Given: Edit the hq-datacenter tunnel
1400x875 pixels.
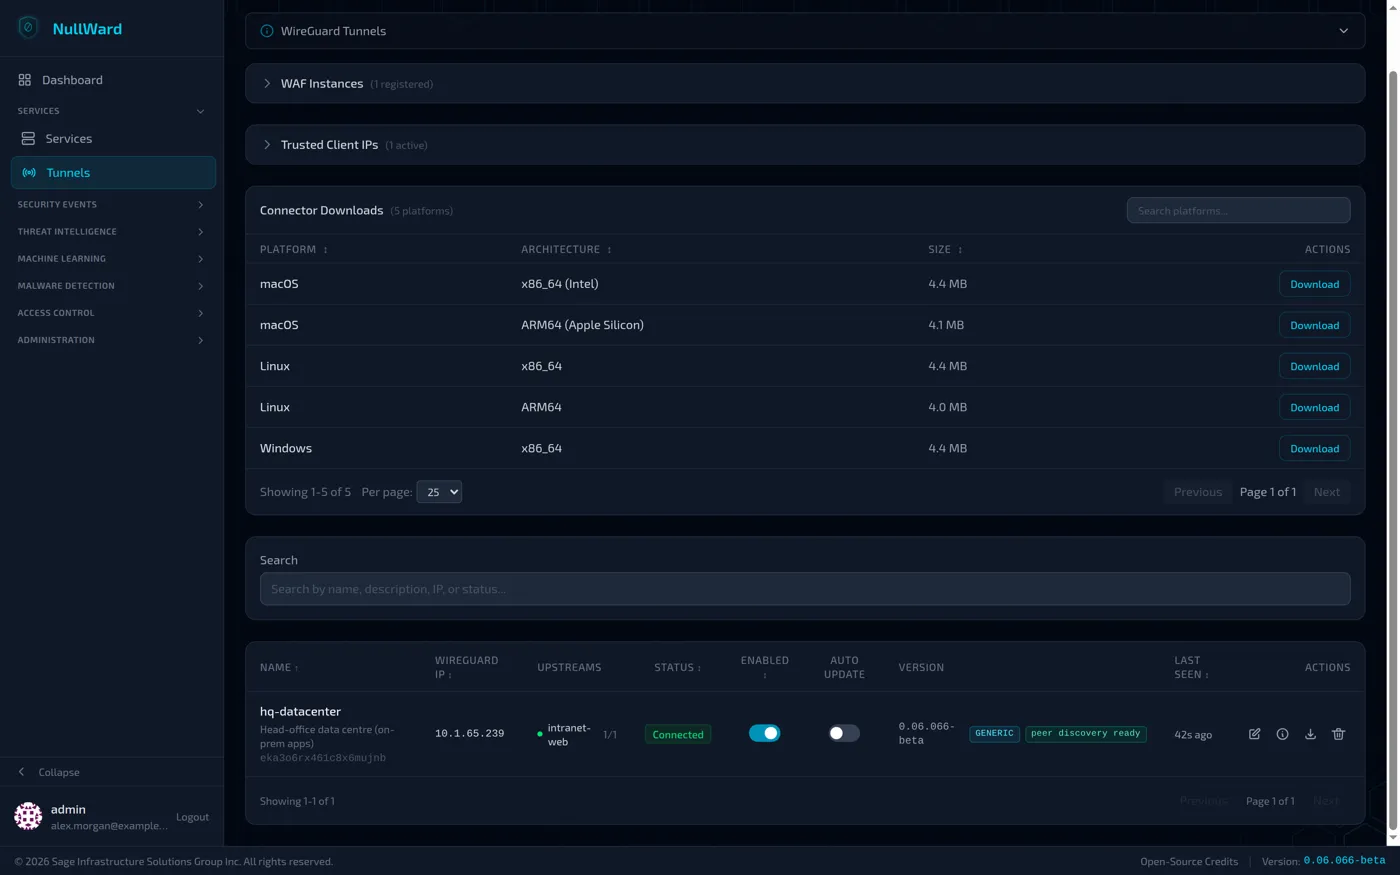Looking at the screenshot, I should 1254,734.
